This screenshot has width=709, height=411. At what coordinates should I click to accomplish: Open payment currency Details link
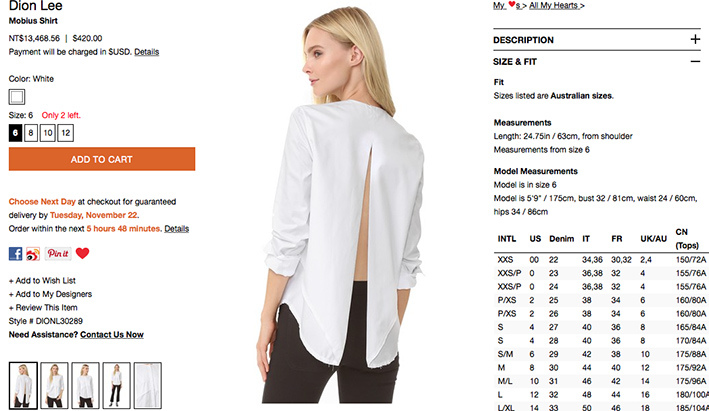(147, 52)
